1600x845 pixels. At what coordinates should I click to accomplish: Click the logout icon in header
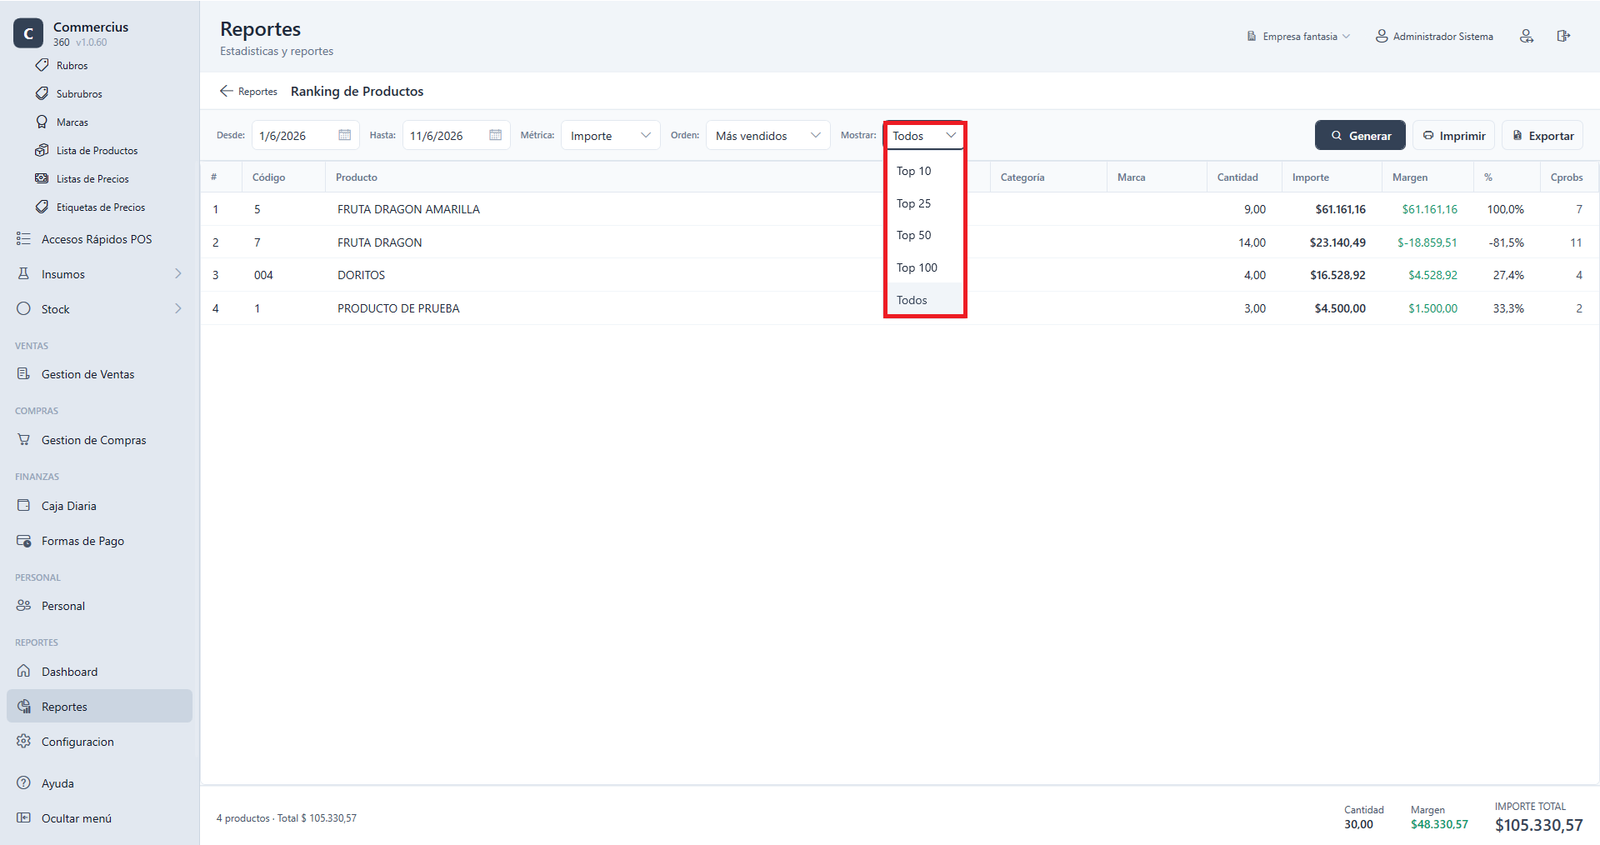[x=1563, y=36]
